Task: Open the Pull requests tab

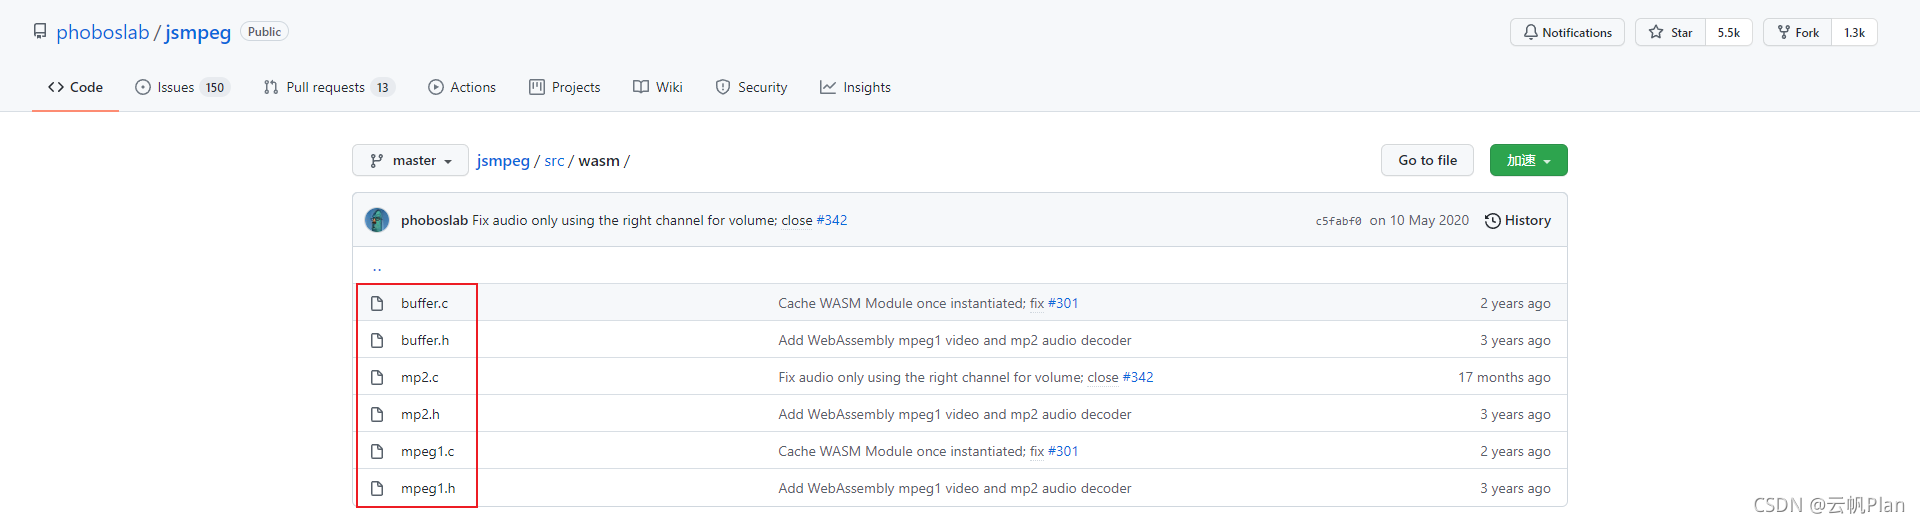Action: coord(329,87)
